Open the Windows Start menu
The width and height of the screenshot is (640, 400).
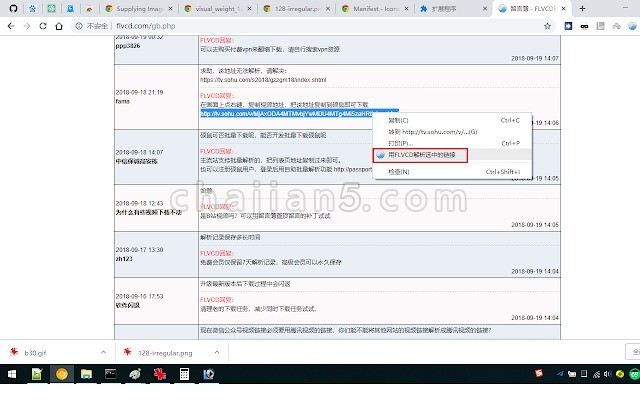click(12, 374)
